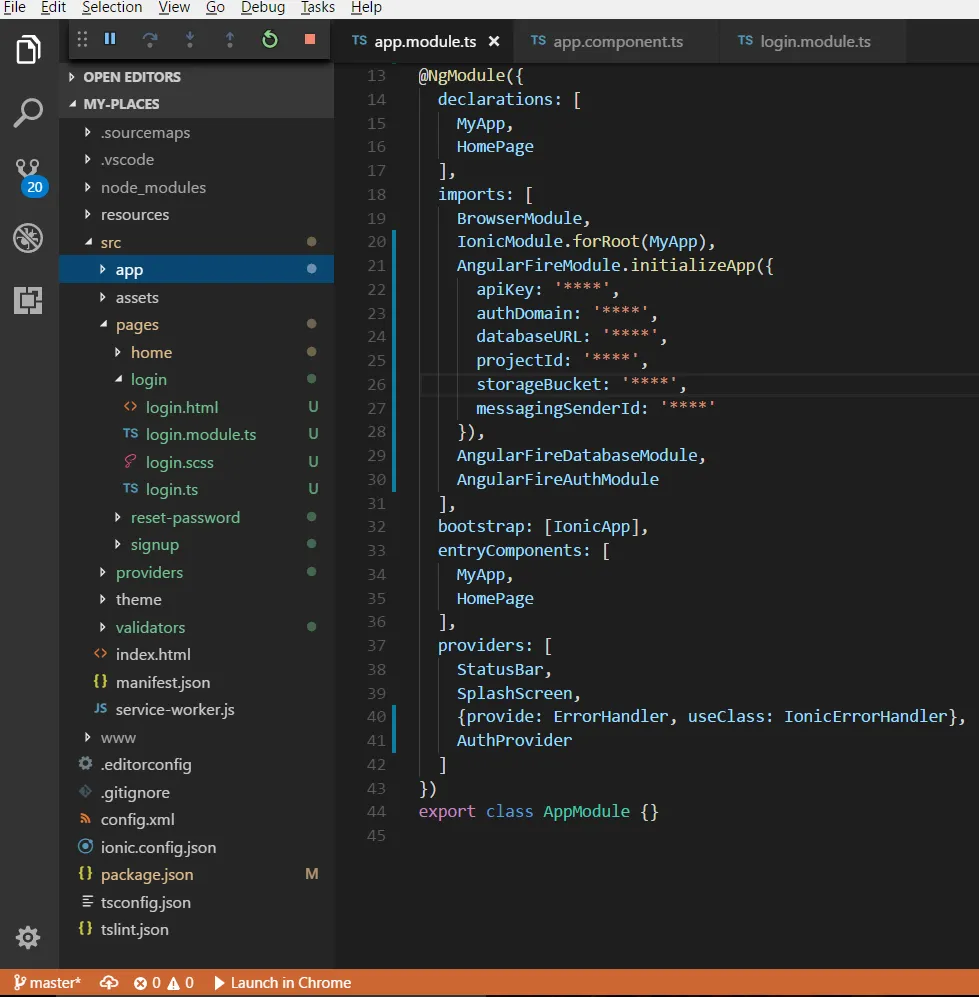Switch to the app.component.ts tab
Viewport: 979px width, 997px height.
(x=618, y=41)
